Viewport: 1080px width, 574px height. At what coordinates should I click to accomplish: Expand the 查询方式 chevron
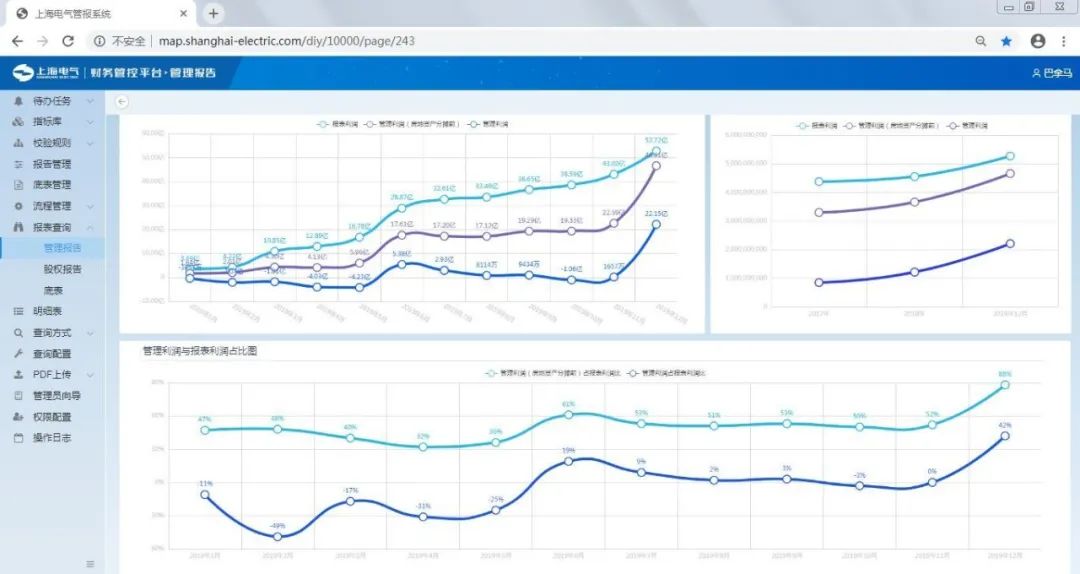[90, 333]
